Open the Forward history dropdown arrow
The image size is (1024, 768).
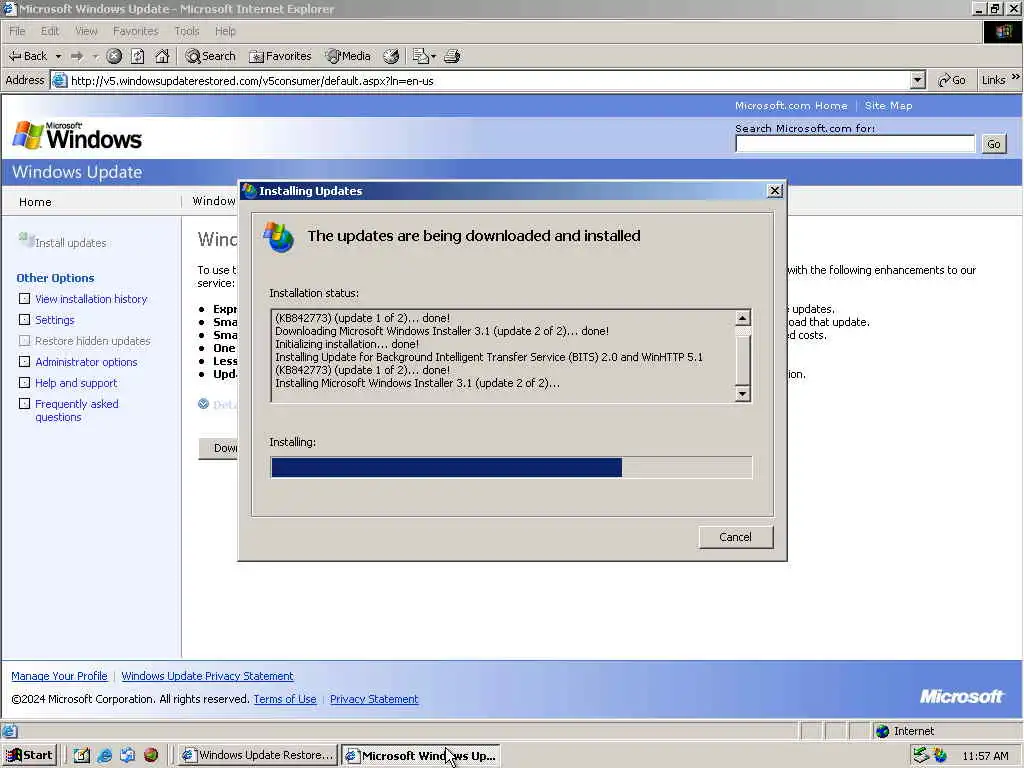click(x=95, y=57)
